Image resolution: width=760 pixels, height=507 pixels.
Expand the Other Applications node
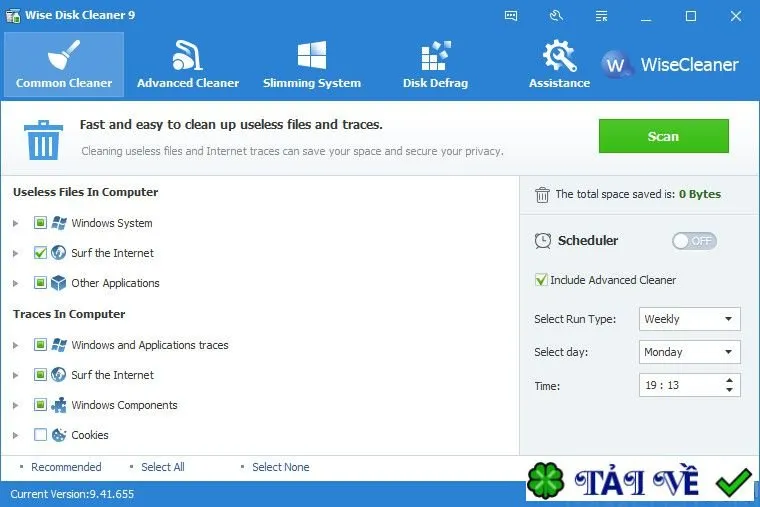coord(16,284)
